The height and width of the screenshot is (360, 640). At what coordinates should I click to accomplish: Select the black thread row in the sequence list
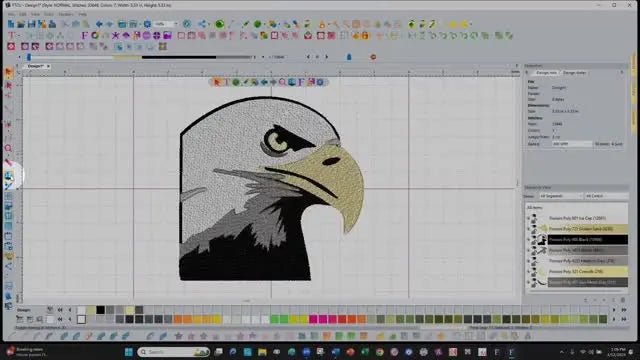point(587,240)
